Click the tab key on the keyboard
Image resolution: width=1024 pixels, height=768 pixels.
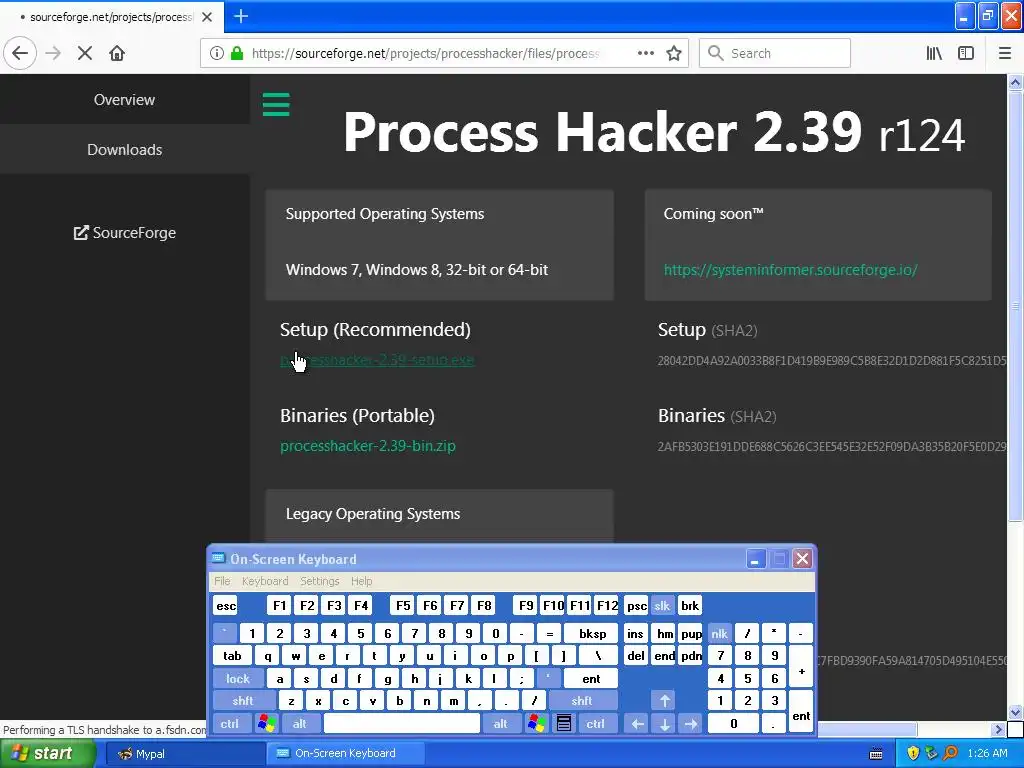click(x=232, y=656)
